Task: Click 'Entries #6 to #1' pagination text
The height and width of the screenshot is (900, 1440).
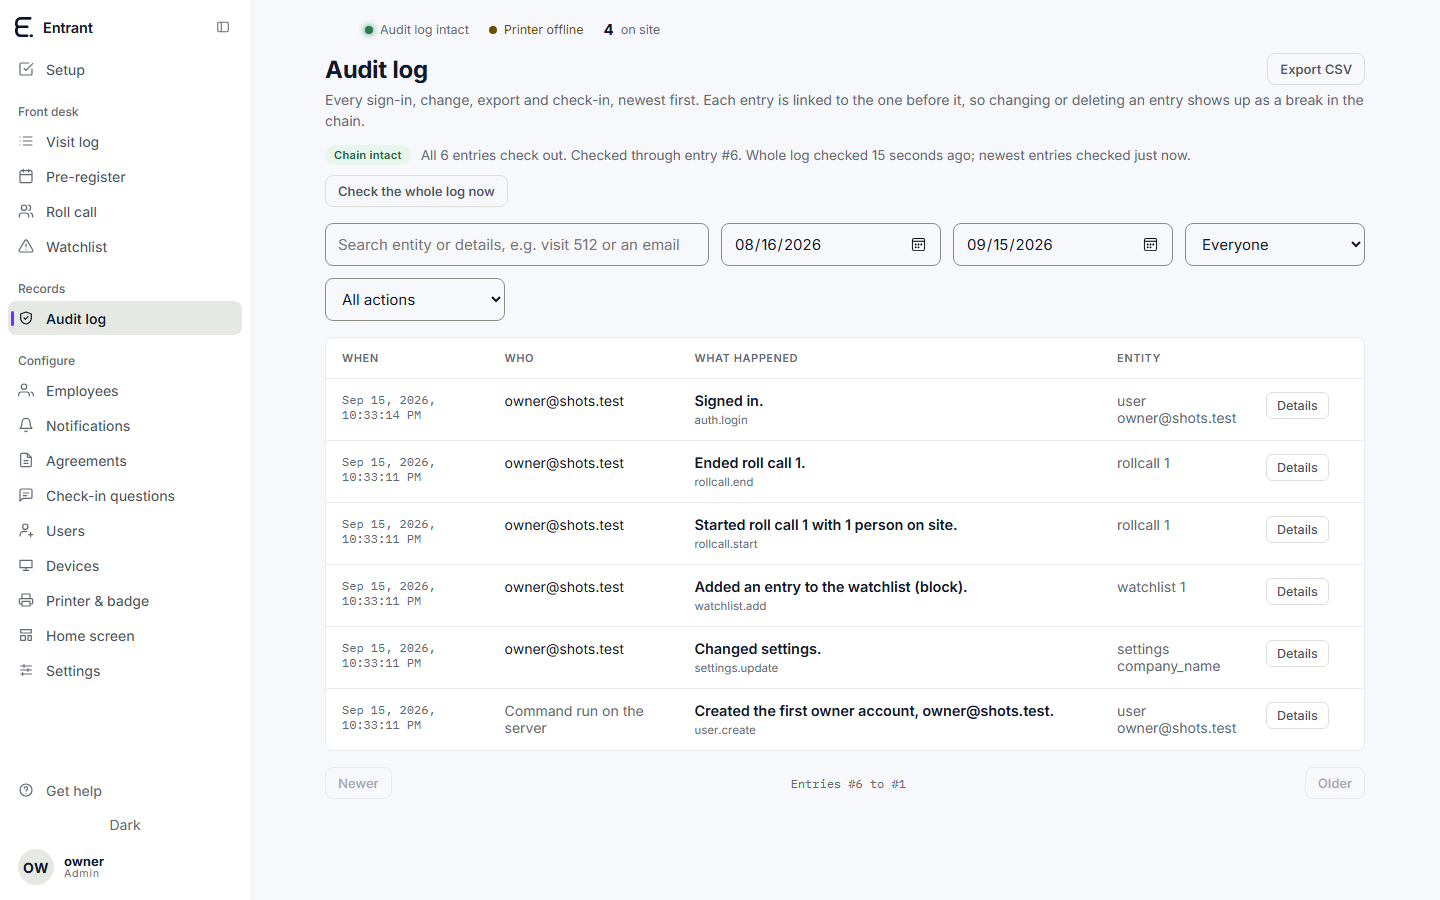Action: pyautogui.click(x=848, y=784)
